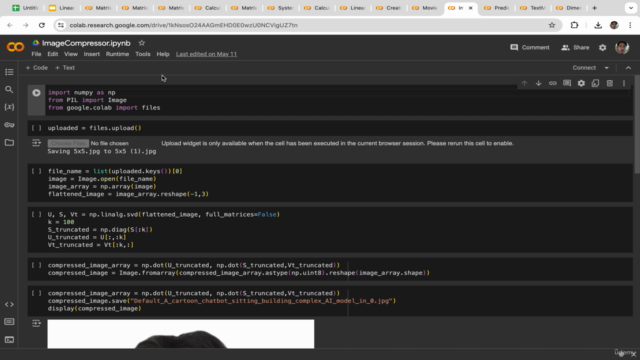
Task: Open the Runtime menu
Action: [117, 54]
